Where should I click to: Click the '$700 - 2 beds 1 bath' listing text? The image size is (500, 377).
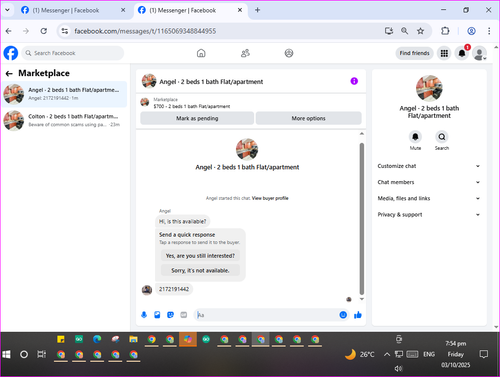[x=192, y=106]
